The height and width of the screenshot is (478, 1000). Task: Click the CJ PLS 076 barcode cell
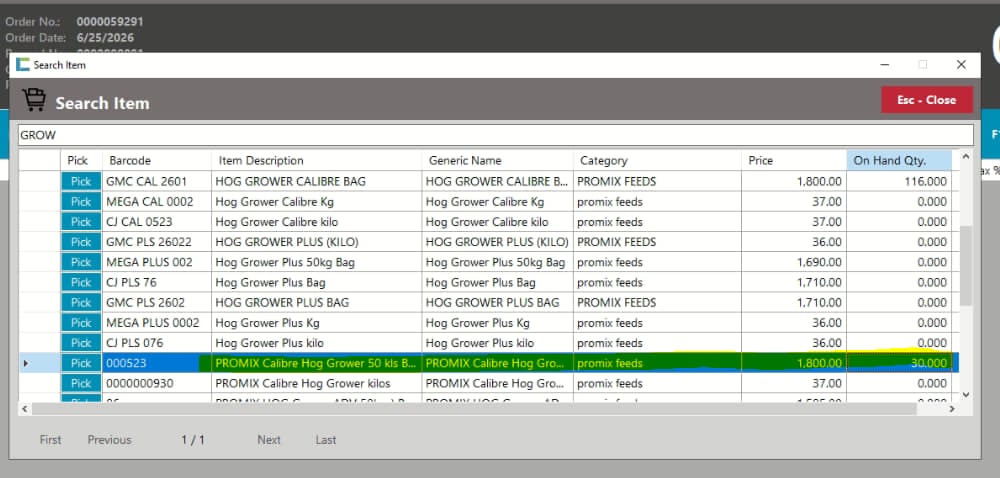tap(157, 343)
